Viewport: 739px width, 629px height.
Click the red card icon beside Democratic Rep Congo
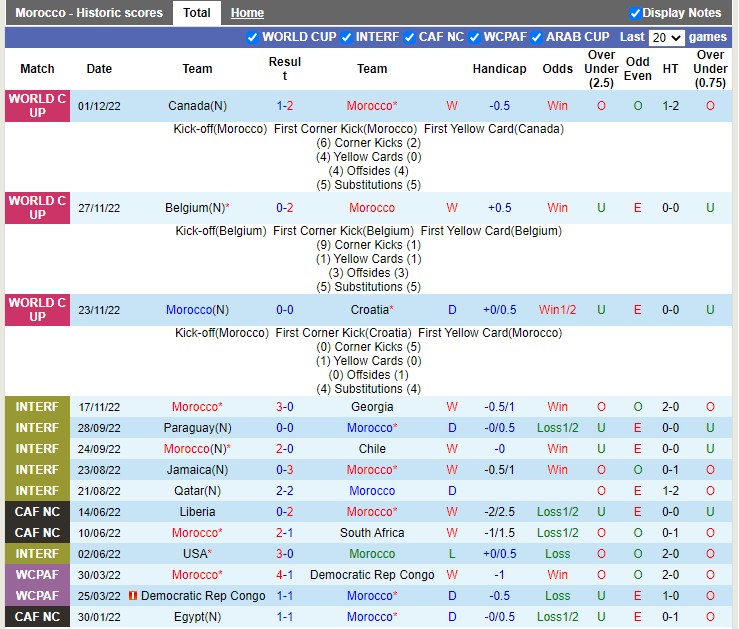(x=133, y=596)
